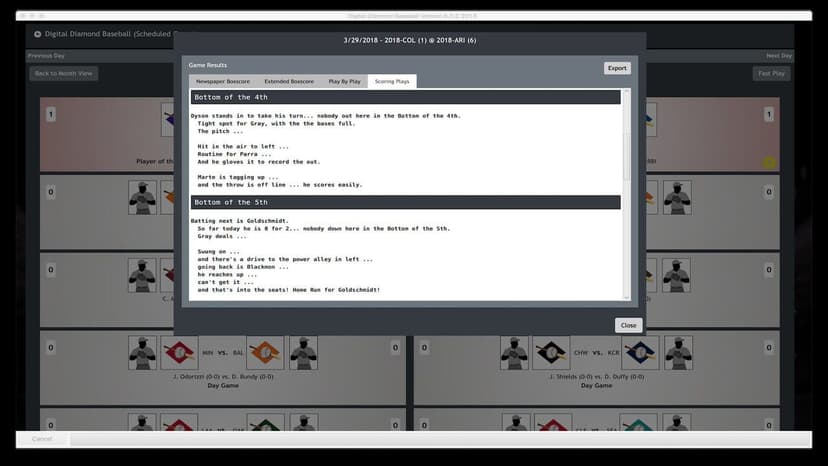Click the 'Bottom of the 5th' header
This screenshot has width=828, height=466.
(x=406, y=202)
